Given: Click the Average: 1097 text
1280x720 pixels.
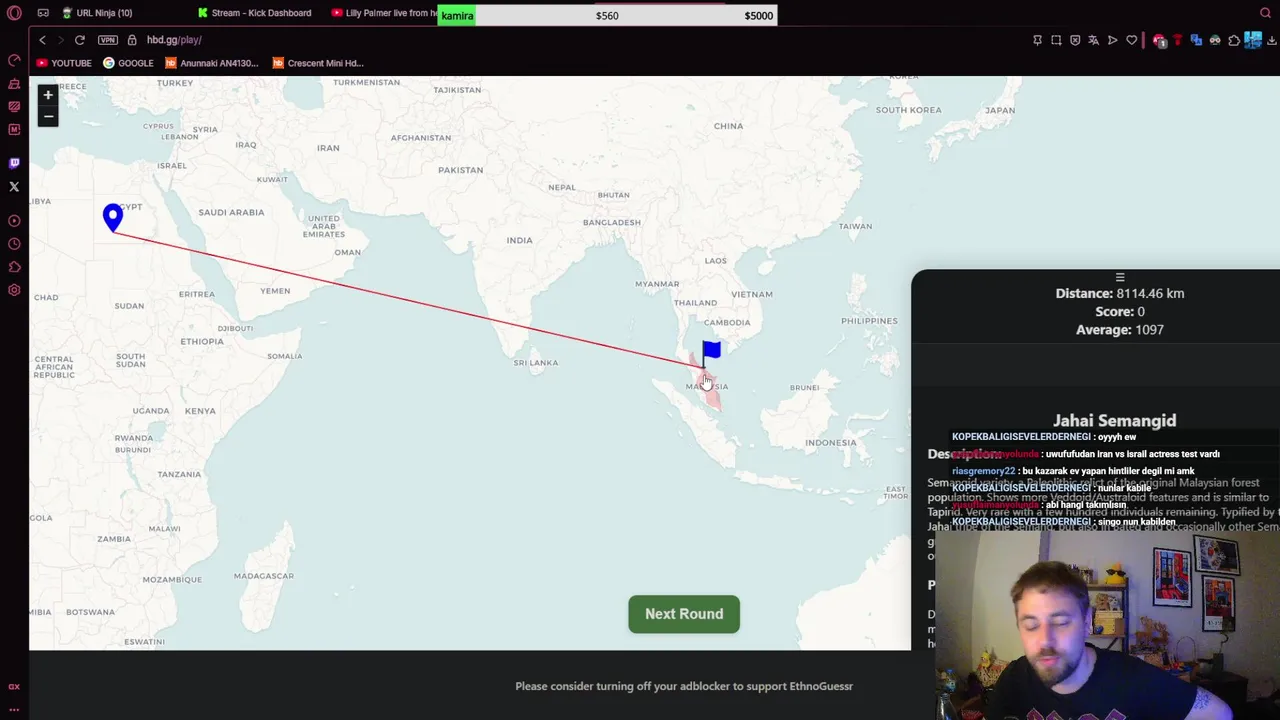Looking at the screenshot, I should pos(1120,329).
